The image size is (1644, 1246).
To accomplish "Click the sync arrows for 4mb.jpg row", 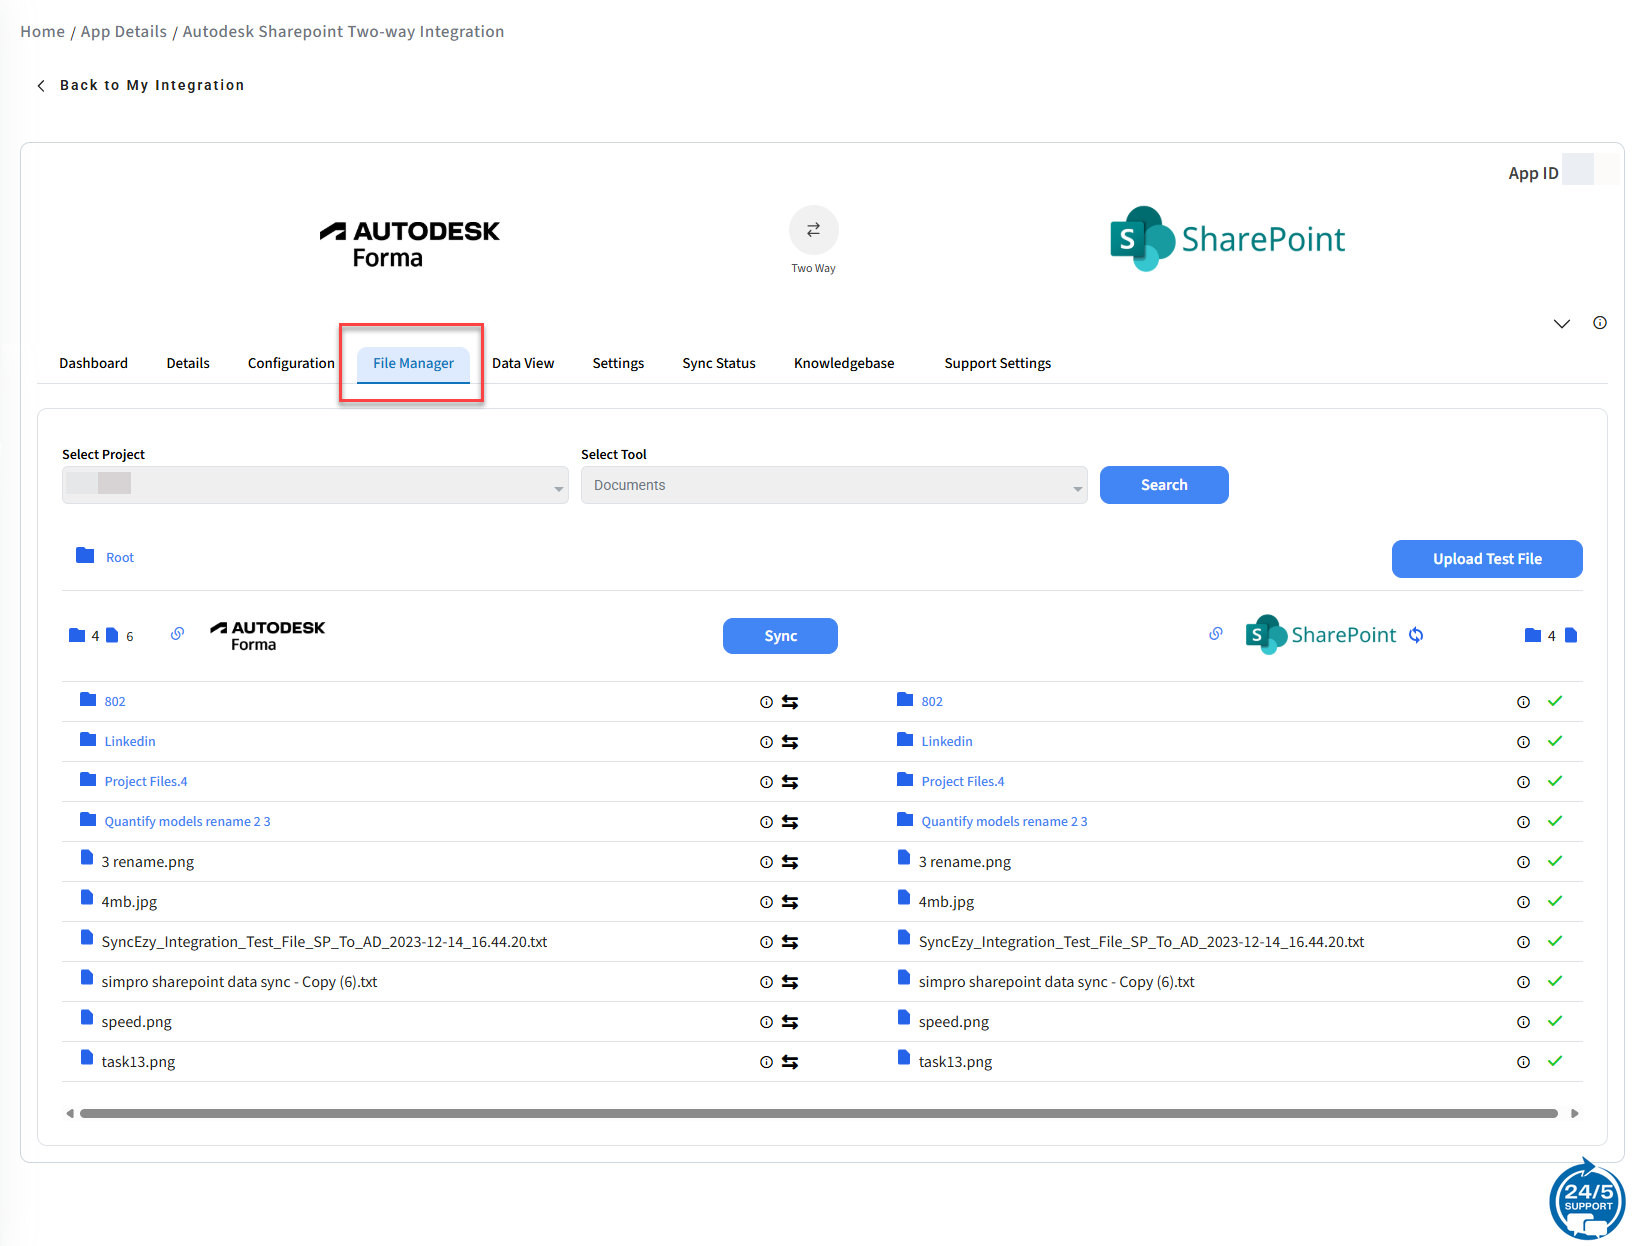I will [x=790, y=902].
